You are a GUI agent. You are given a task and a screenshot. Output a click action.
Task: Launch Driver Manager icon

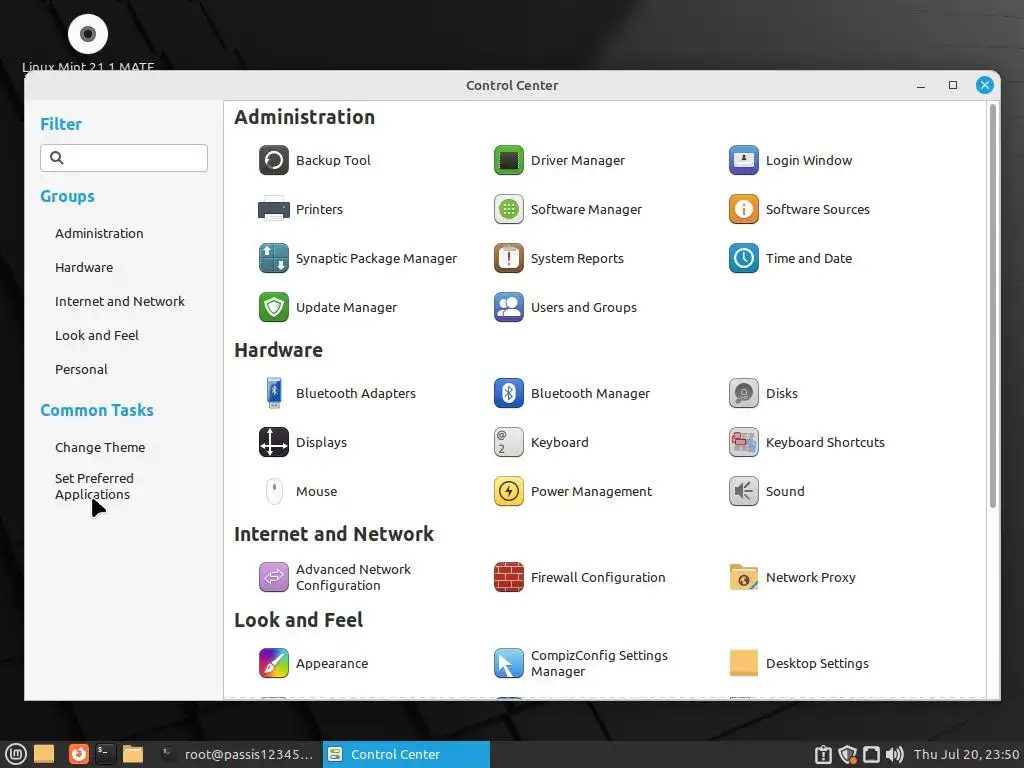click(x=509, y=161)
